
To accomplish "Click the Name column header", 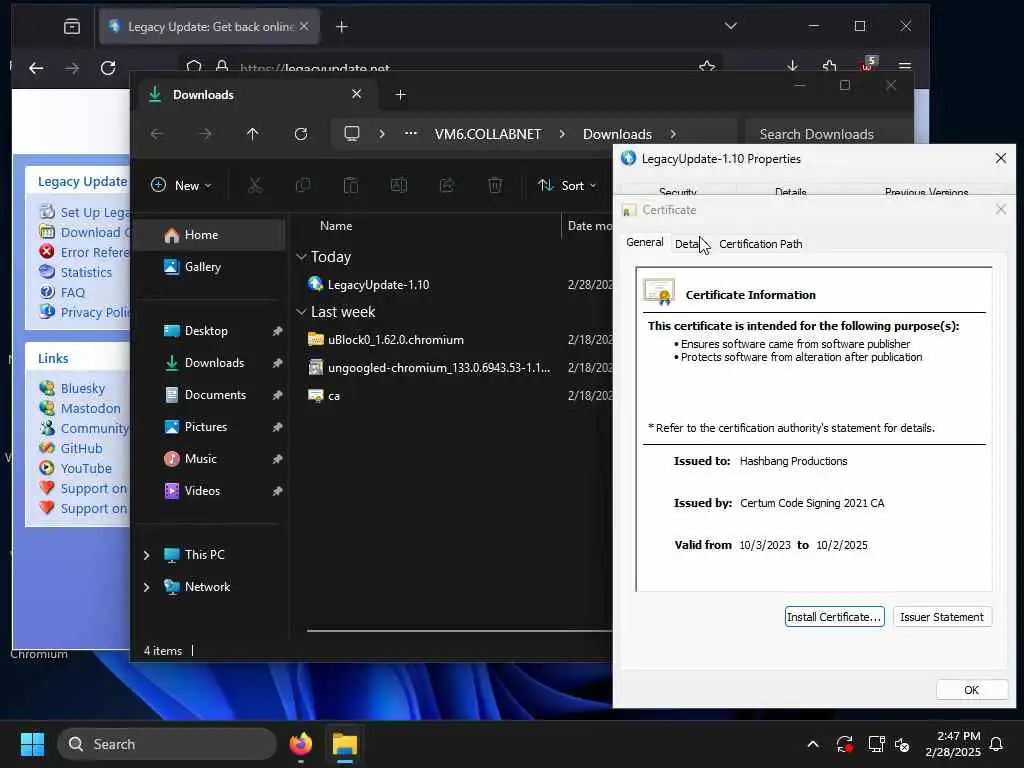I will (336, 226).
